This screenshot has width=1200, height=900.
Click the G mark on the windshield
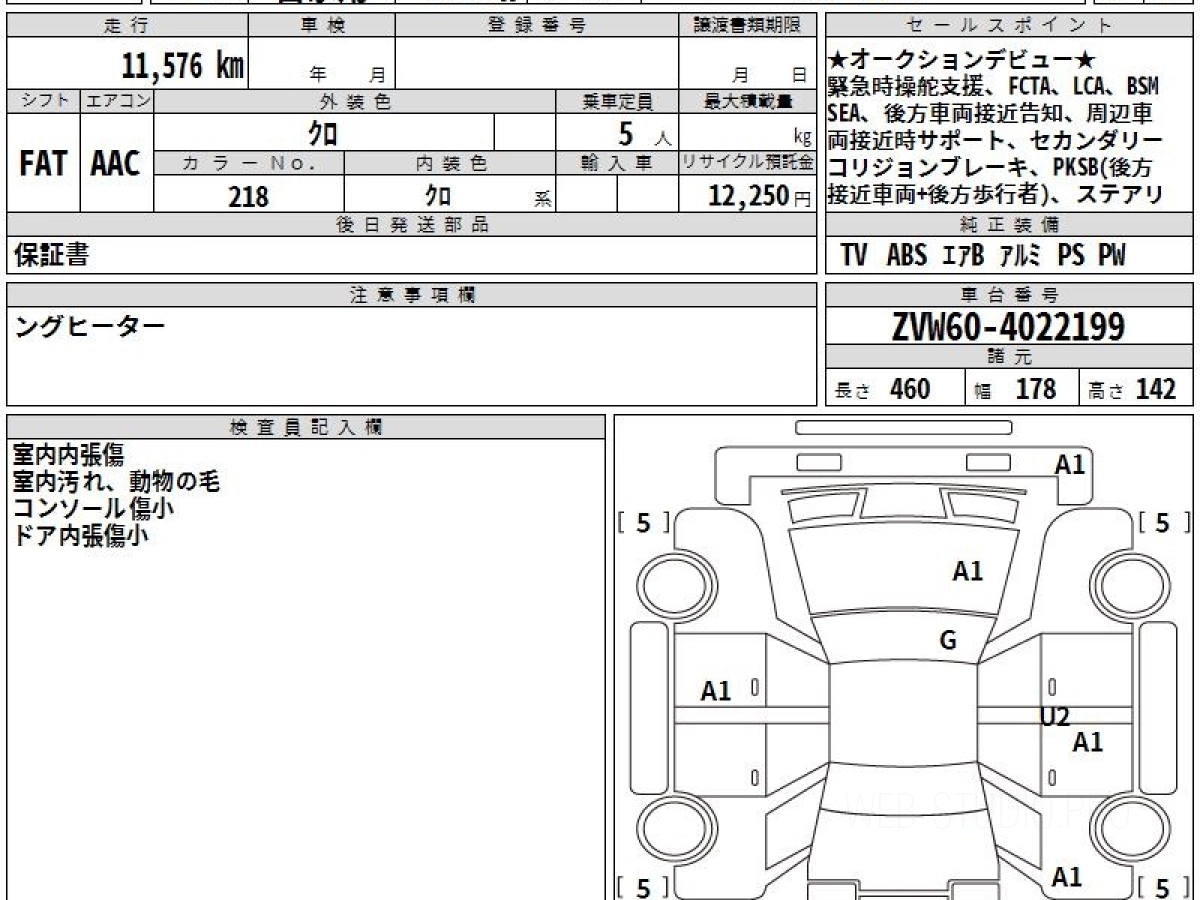[948, 641]
